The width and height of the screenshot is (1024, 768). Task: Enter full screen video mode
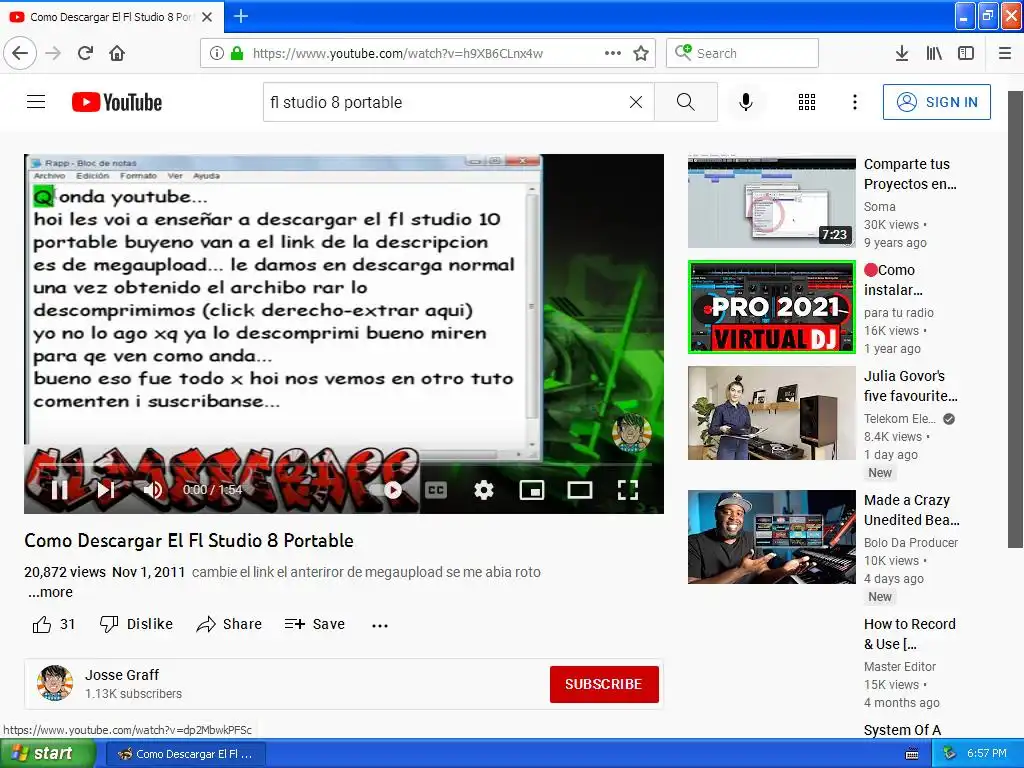628,490
